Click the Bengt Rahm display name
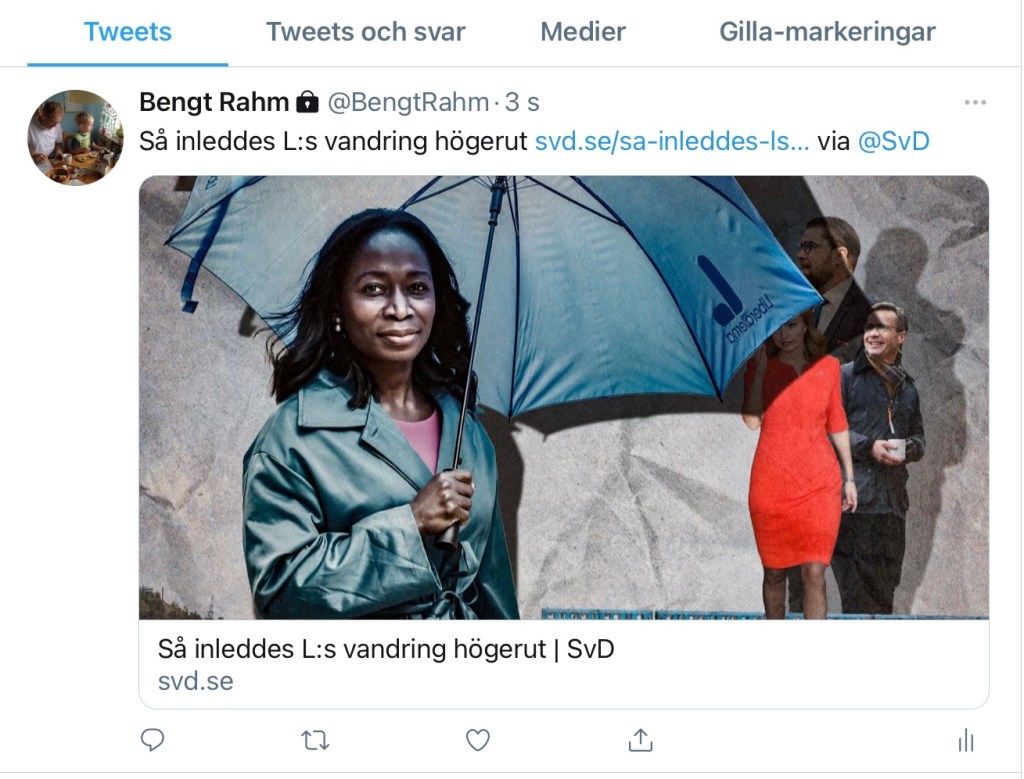Screen dimensions: 1024x779 click(213, 102)
